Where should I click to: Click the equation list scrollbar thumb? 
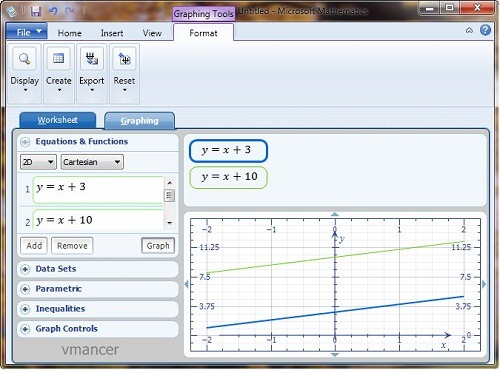tap(169, 195)
